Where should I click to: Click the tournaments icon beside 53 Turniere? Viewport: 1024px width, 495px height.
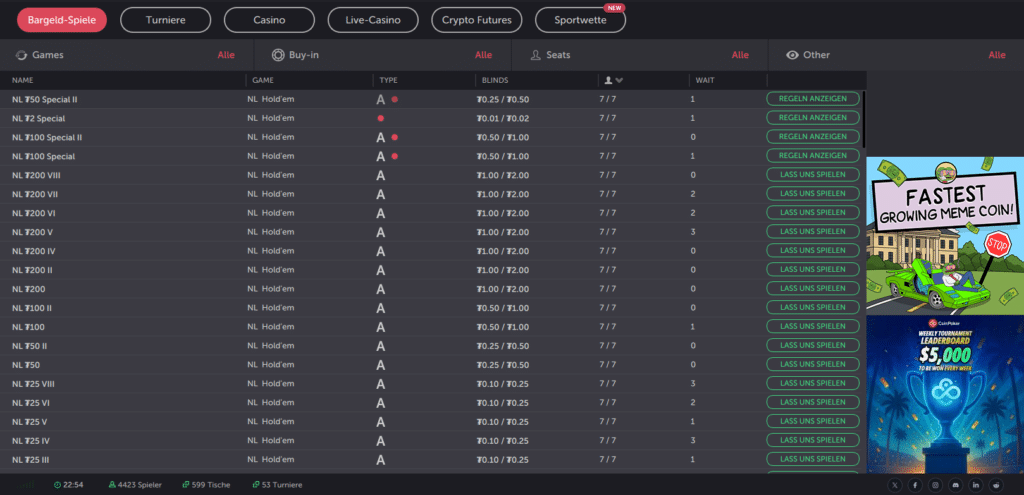click(x=255, y=485)
